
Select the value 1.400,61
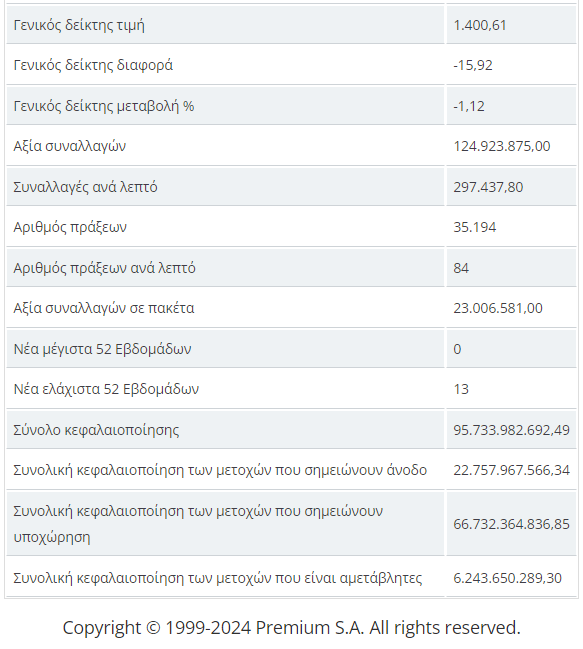coord(480,25)
